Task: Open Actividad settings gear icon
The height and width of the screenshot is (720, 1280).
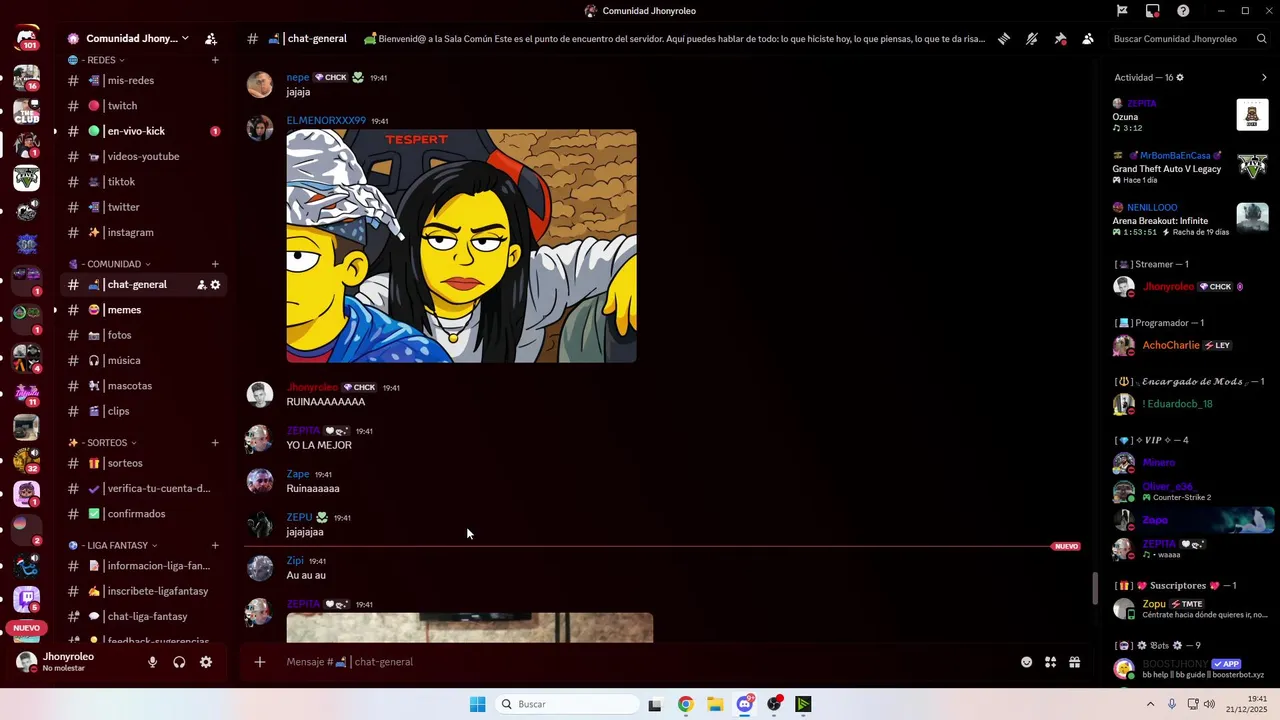Action: (x=1180, y=77)
